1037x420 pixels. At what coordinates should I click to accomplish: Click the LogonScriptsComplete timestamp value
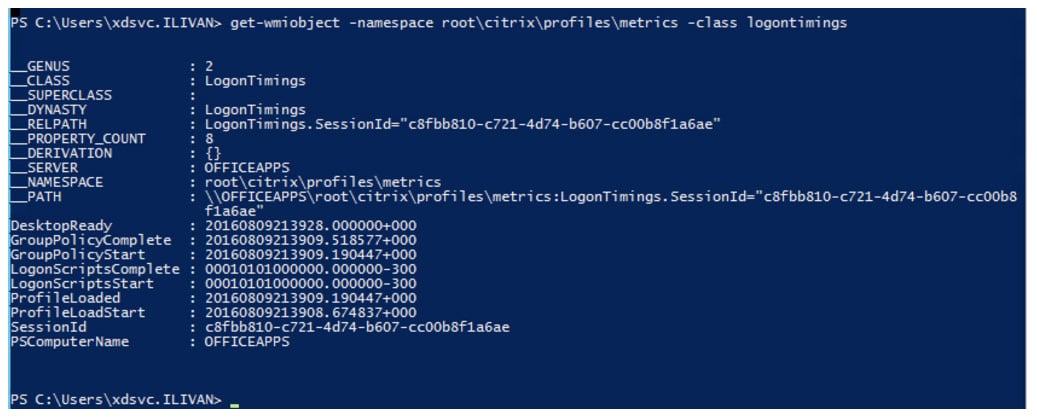(310, 270)
